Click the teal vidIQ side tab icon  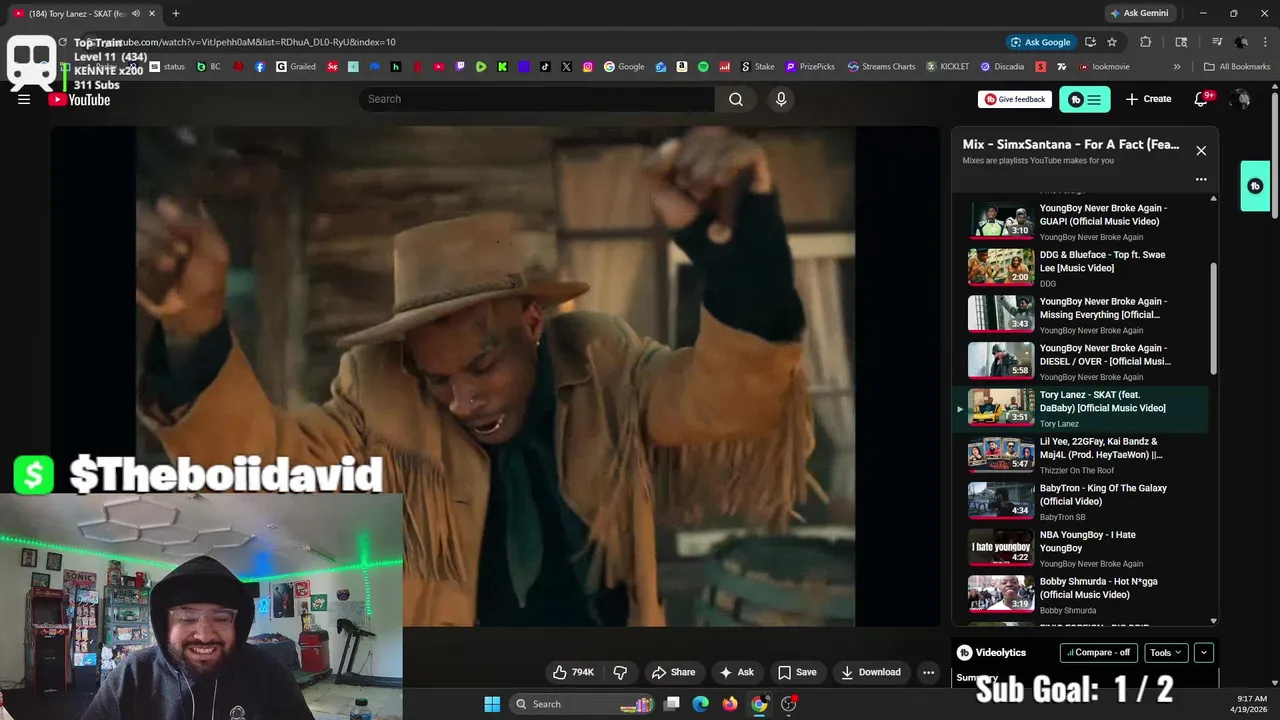tap(1255, 186)
